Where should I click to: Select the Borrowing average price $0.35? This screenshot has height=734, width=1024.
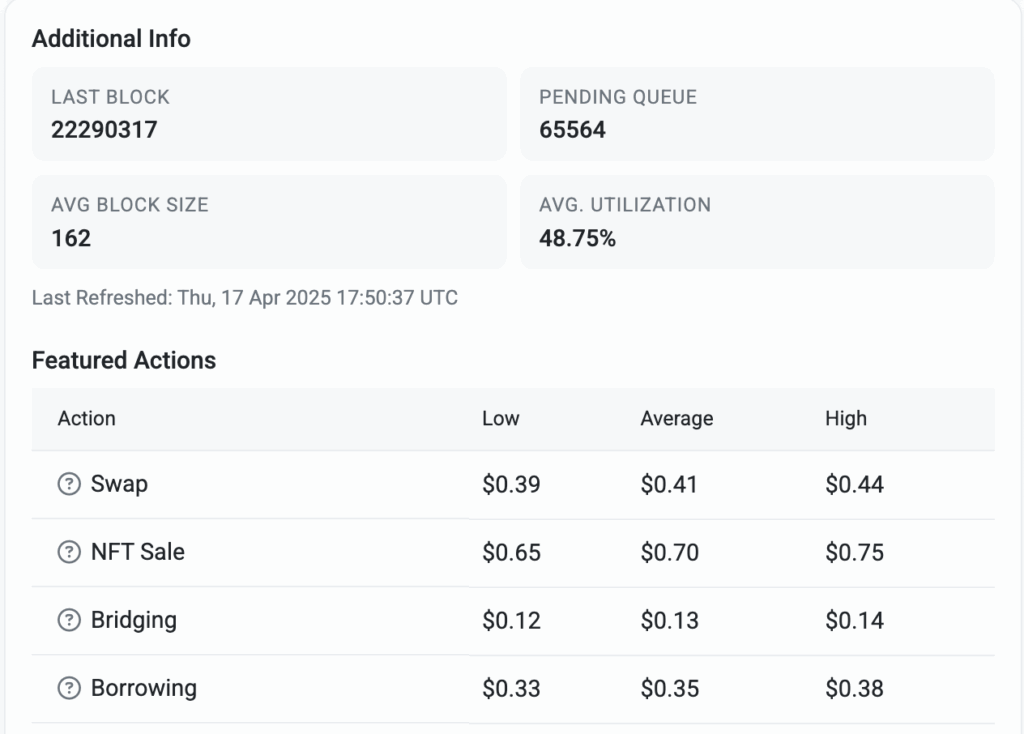(x=669, y=689)
